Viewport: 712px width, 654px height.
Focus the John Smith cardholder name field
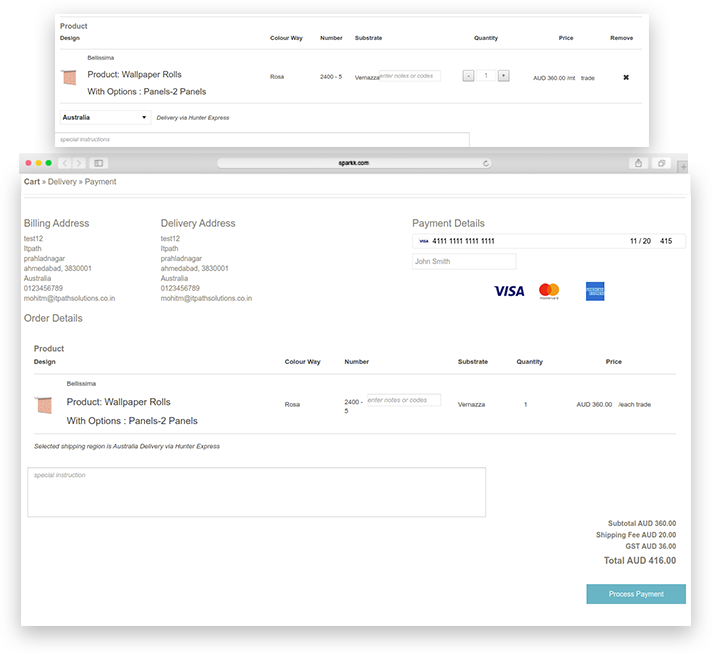tap(464, 261)
